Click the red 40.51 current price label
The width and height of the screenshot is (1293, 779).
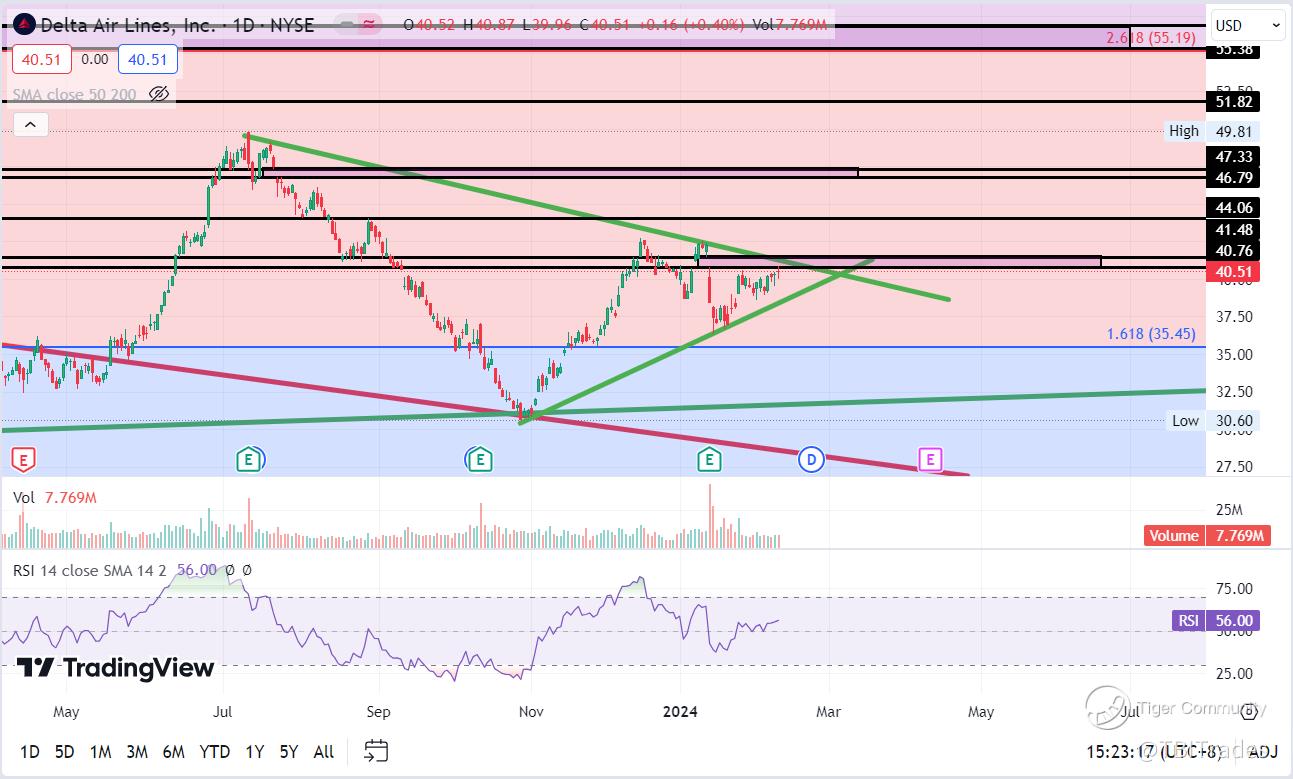1231,272
